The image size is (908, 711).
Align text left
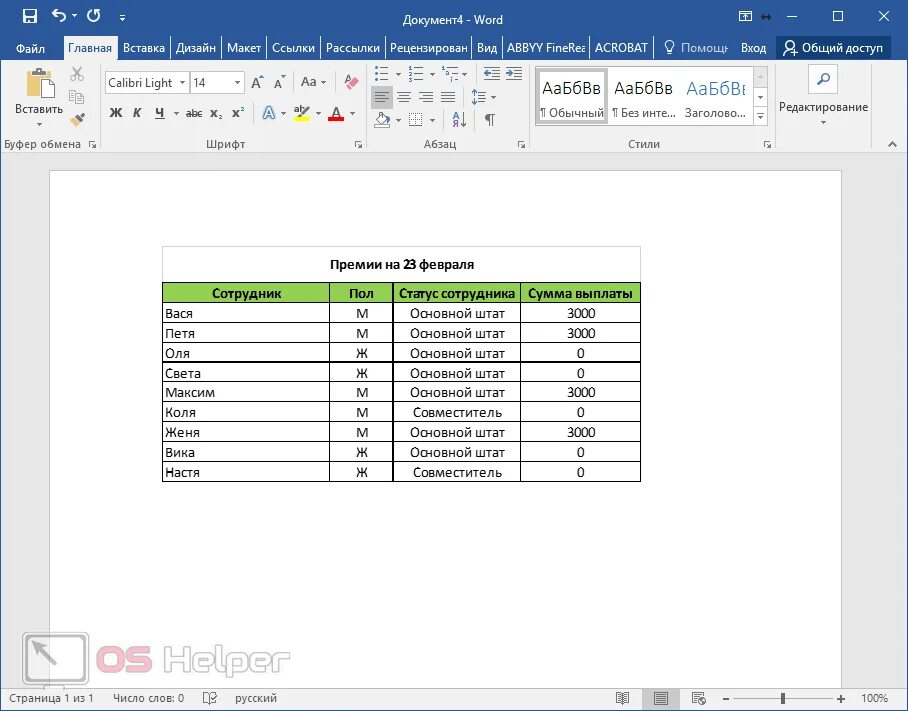382,97
